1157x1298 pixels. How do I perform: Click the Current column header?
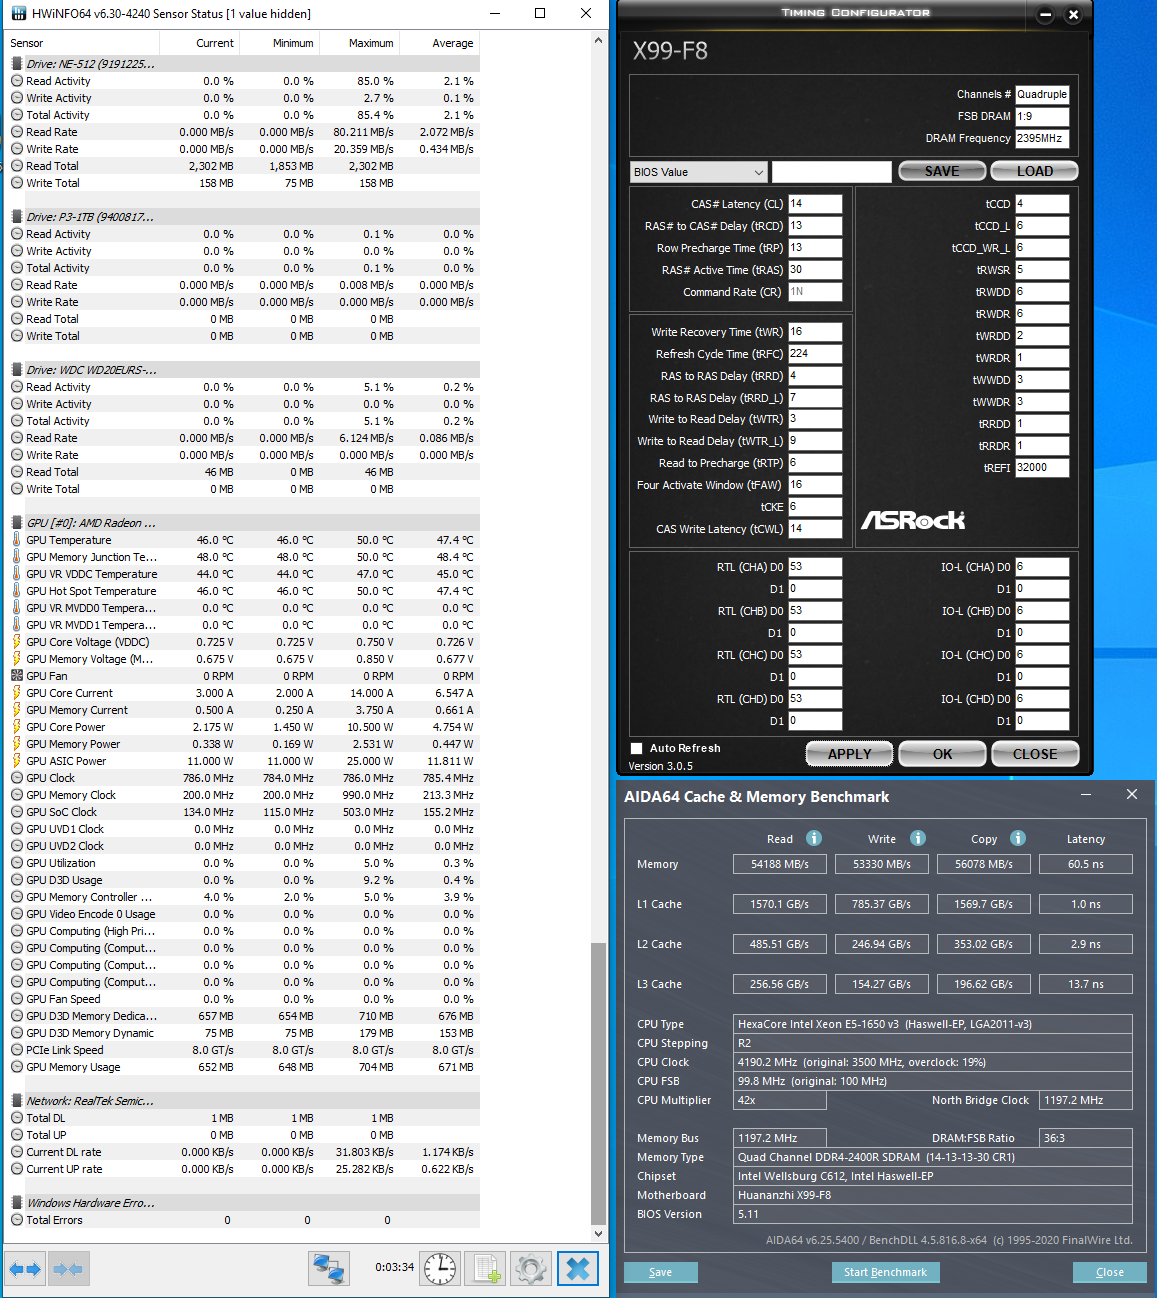[199, 43]
